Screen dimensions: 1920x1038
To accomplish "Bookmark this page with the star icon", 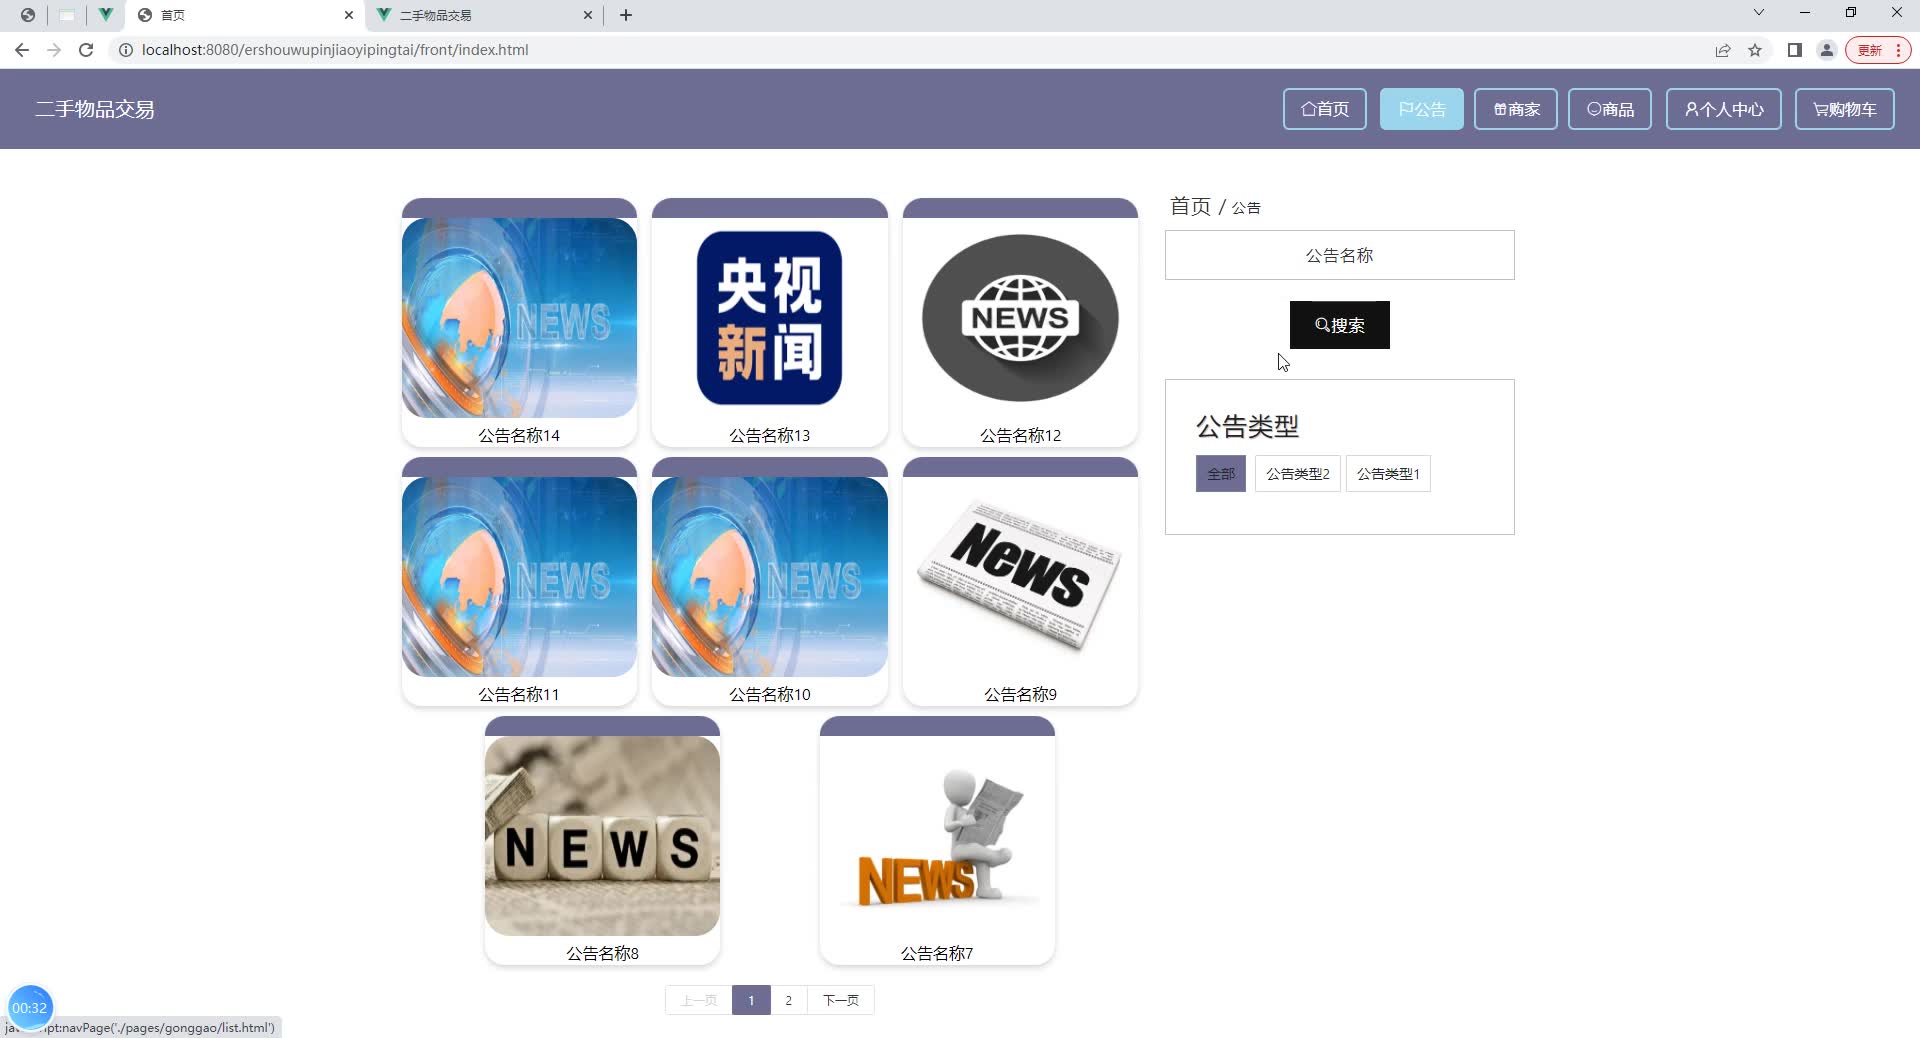I will click(x=1755, y=50).
